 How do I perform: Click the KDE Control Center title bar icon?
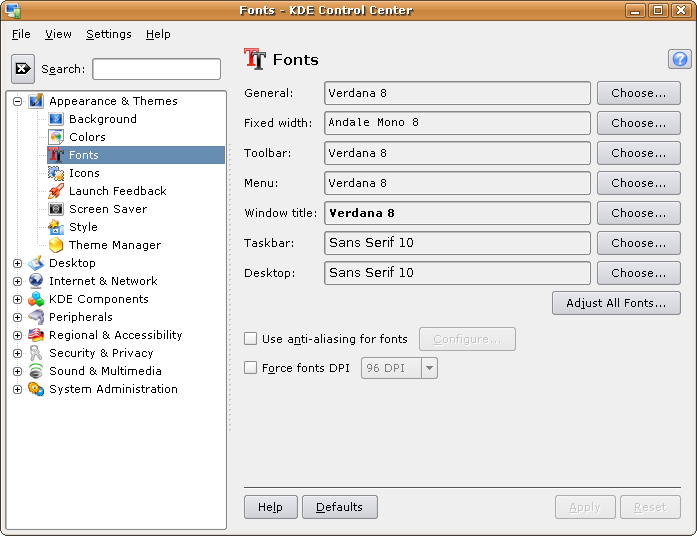pyautogui.click(x=13, y=10)
